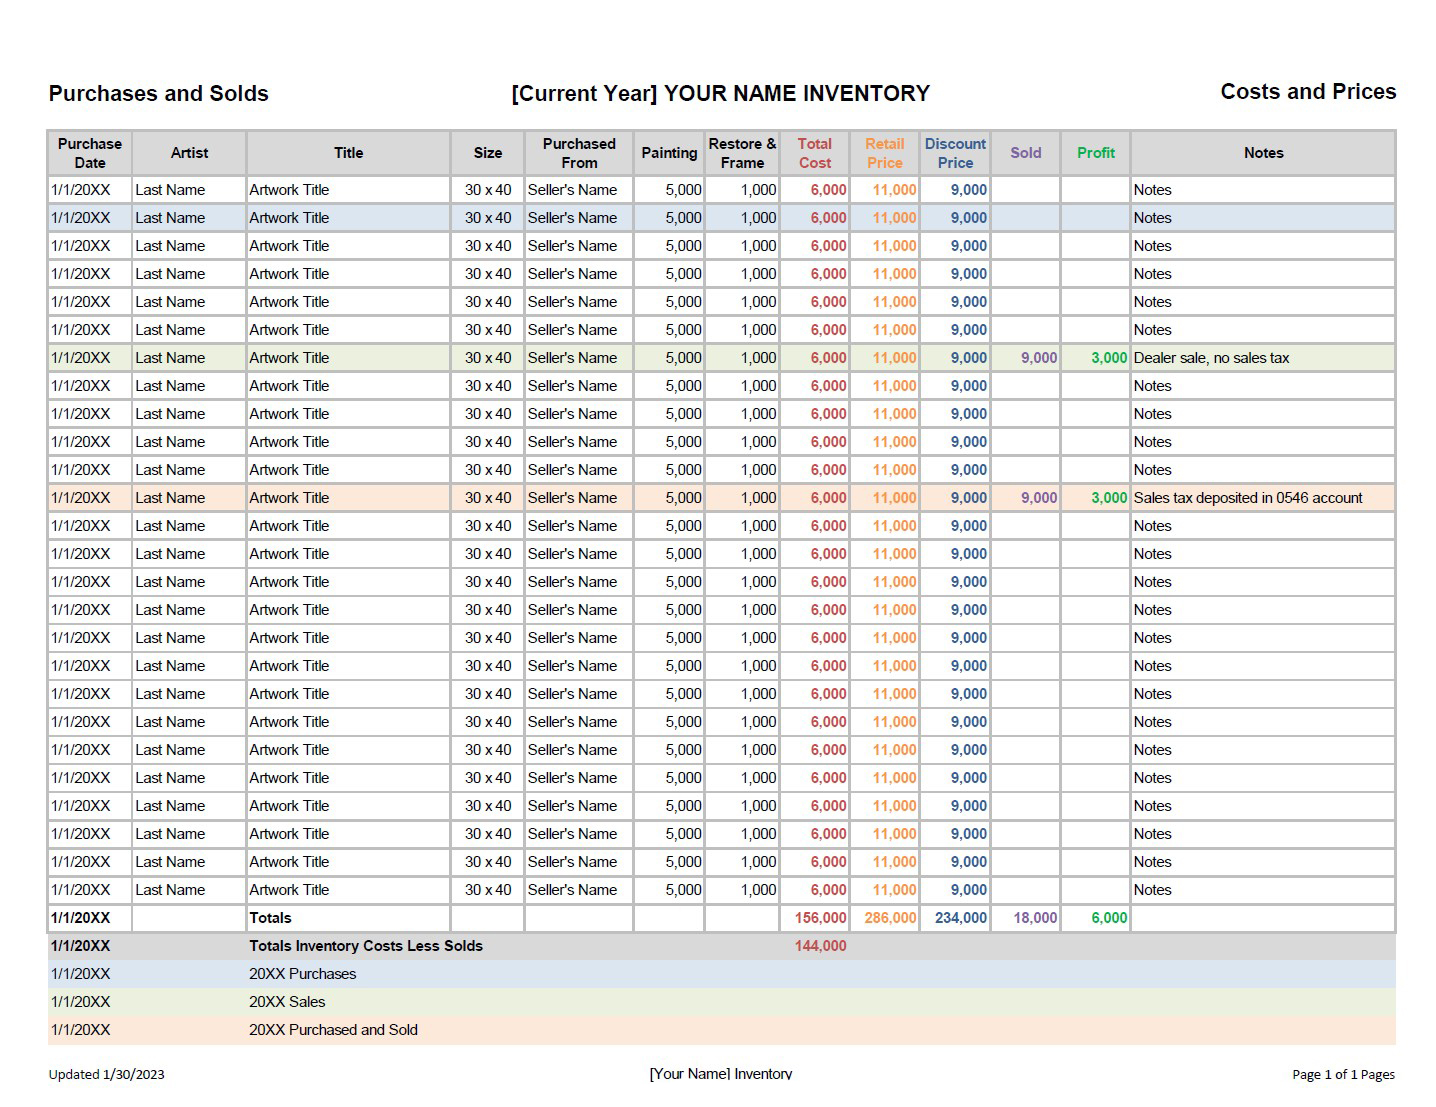Select the 234,000 Discount Price sum
Viewport: 1436px width, 1107px height.
(960, 918)
